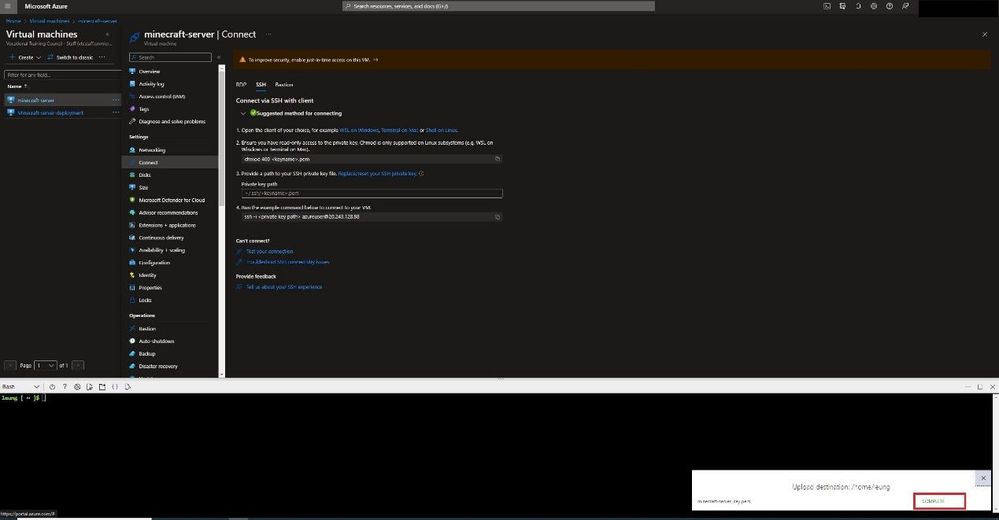
Task: Open Disks settings
Action: tap(145, 175)
